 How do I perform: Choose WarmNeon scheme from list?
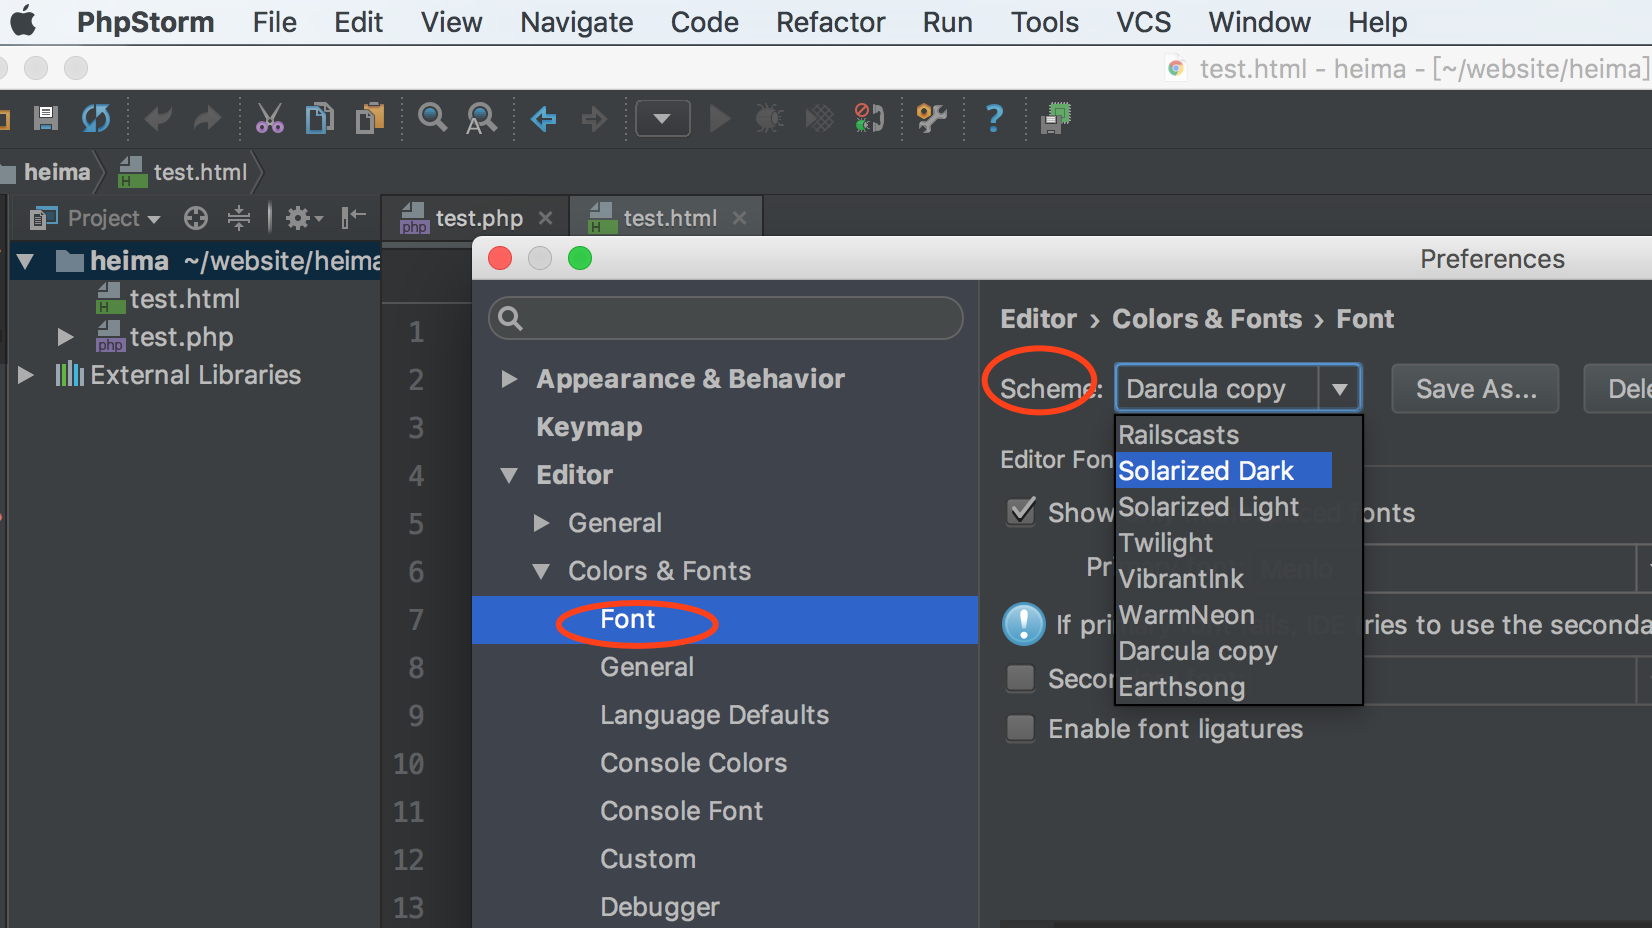coord(1186,615)
